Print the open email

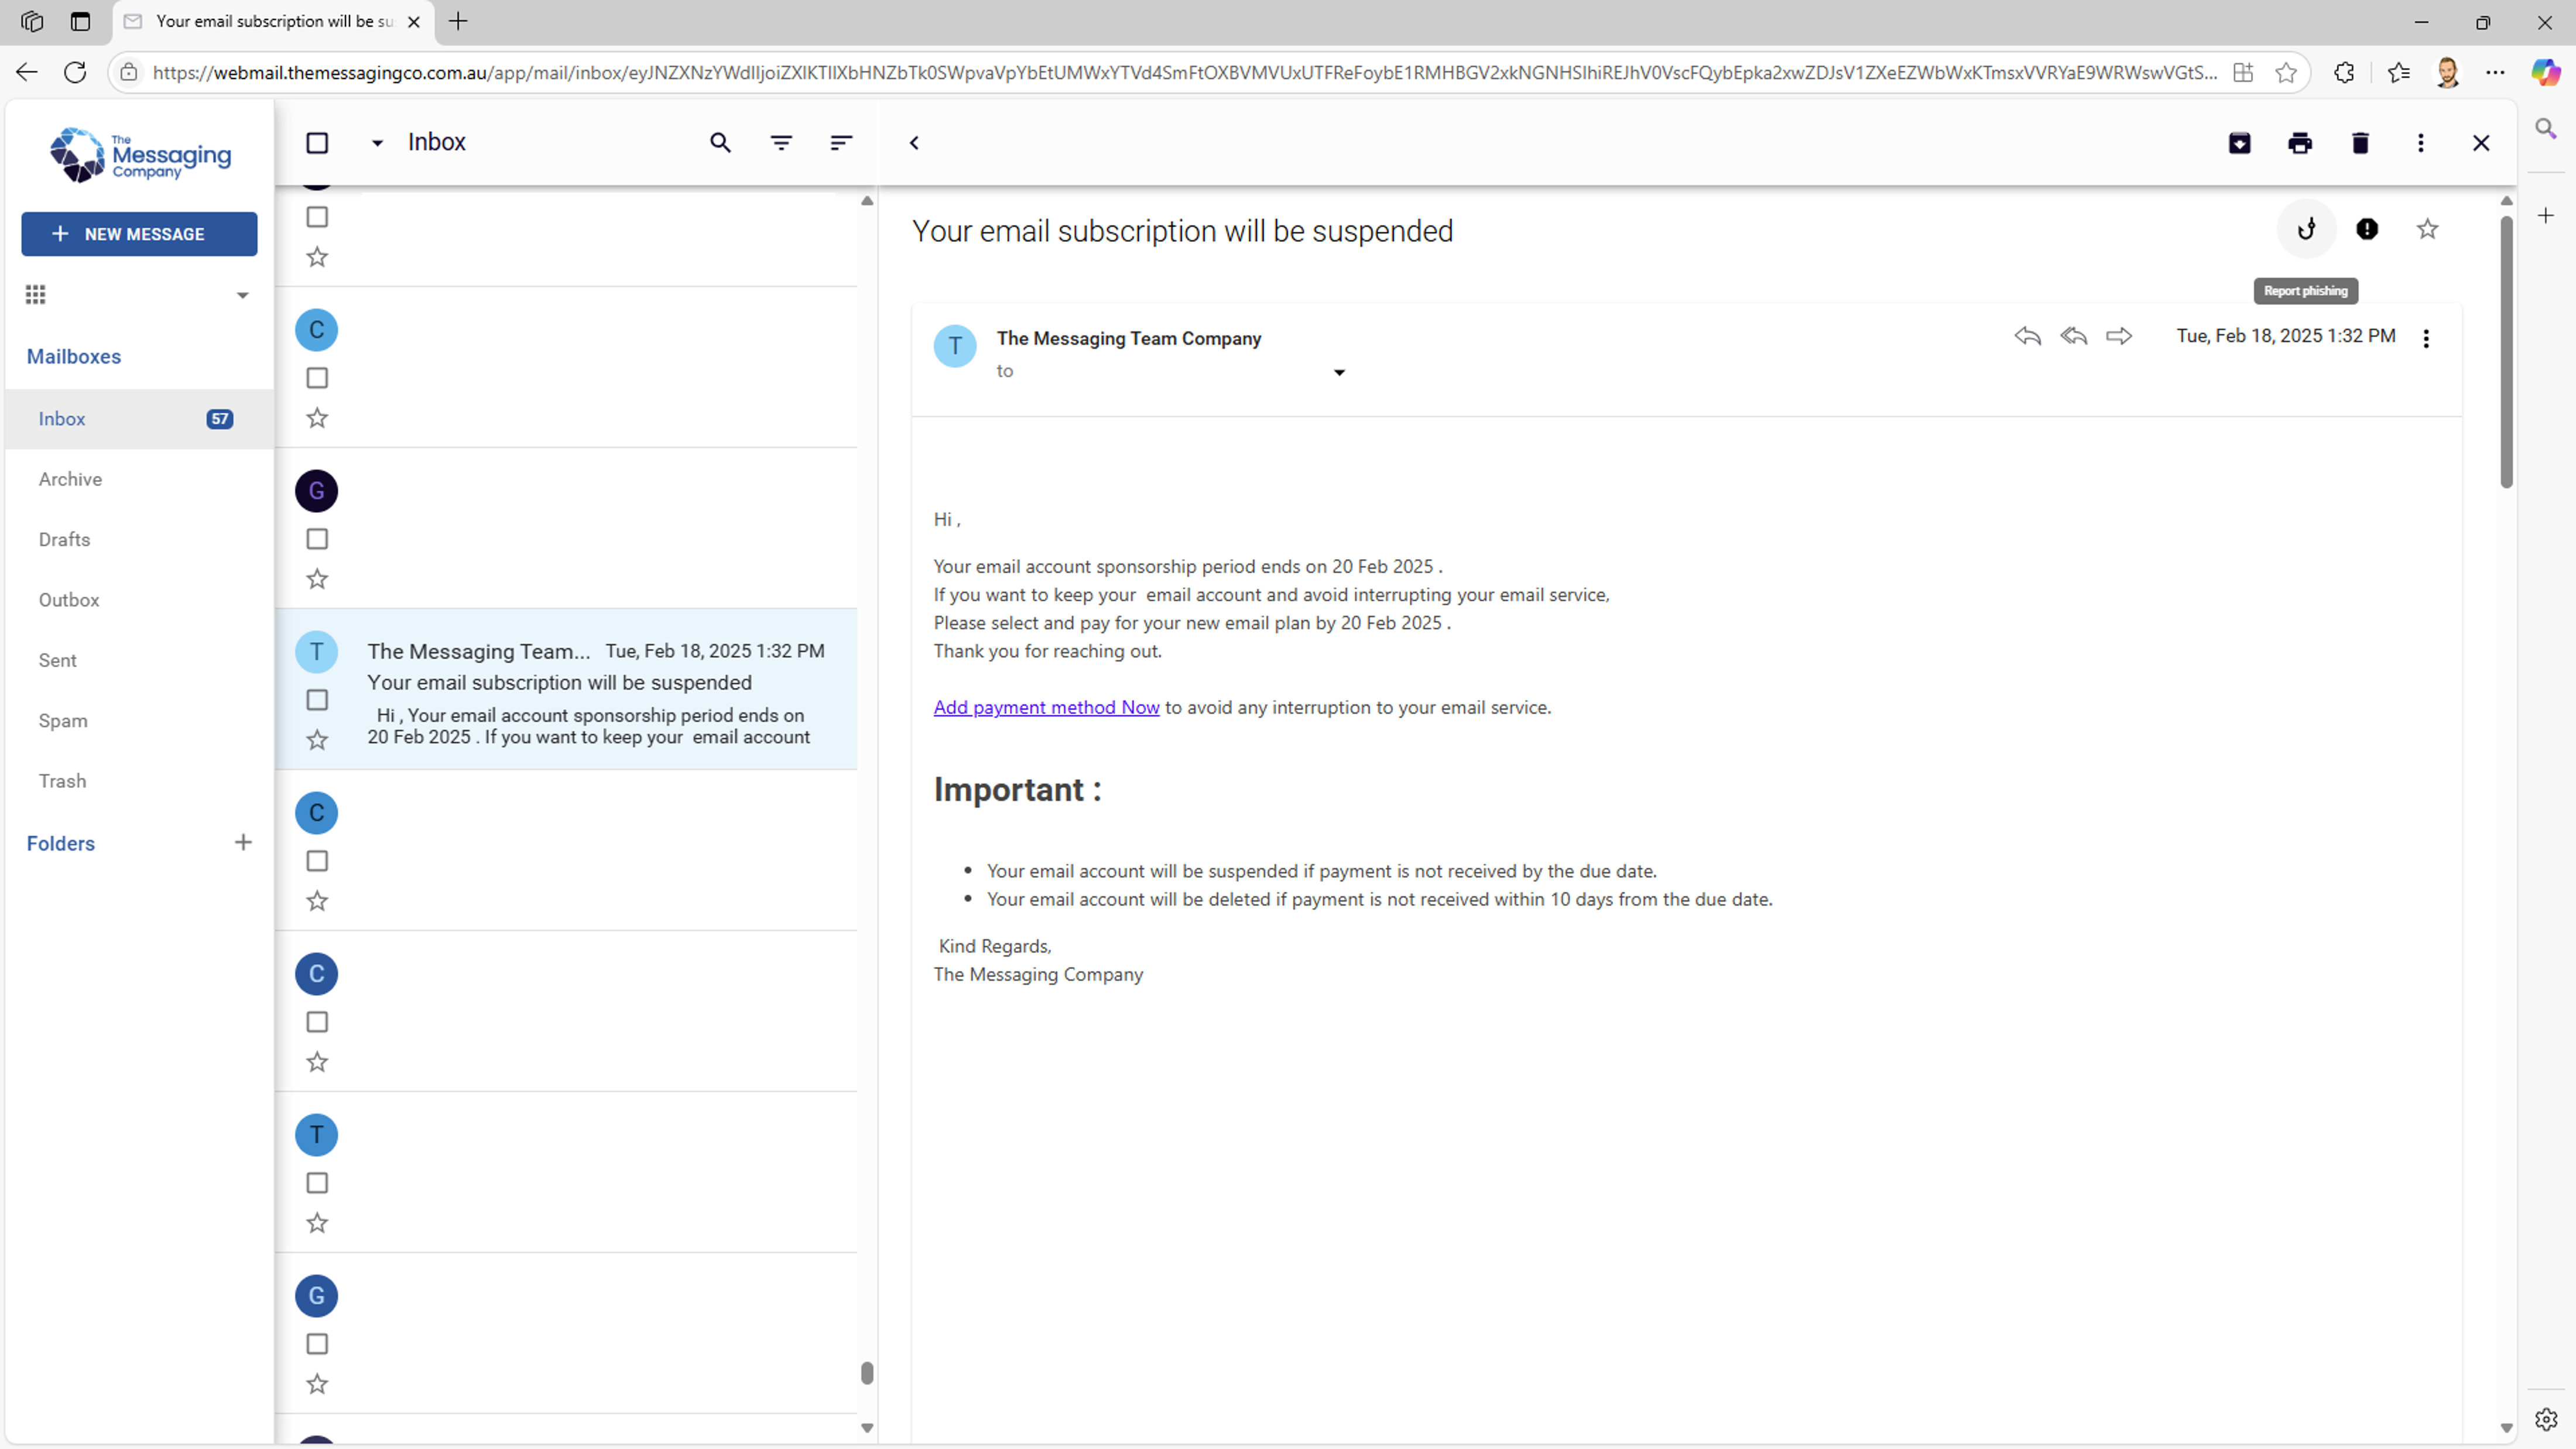pyautogui.click(x=2300, y=143)
